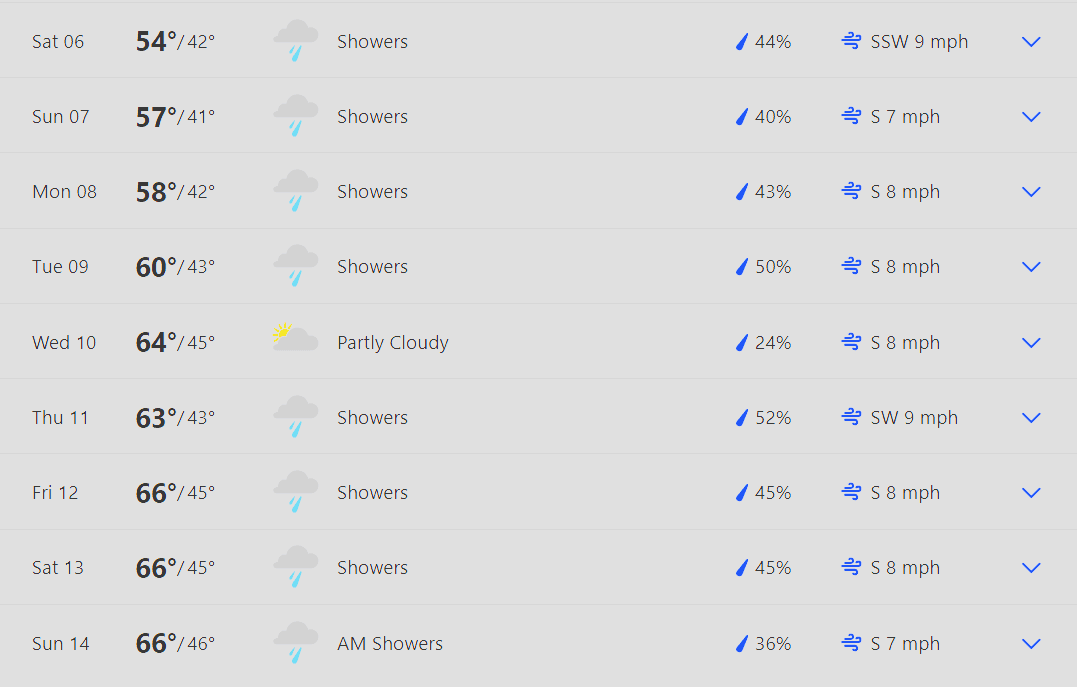Select the Mon 08 date label
This screenshot has height=687, width=1077.
pos(65,192)
